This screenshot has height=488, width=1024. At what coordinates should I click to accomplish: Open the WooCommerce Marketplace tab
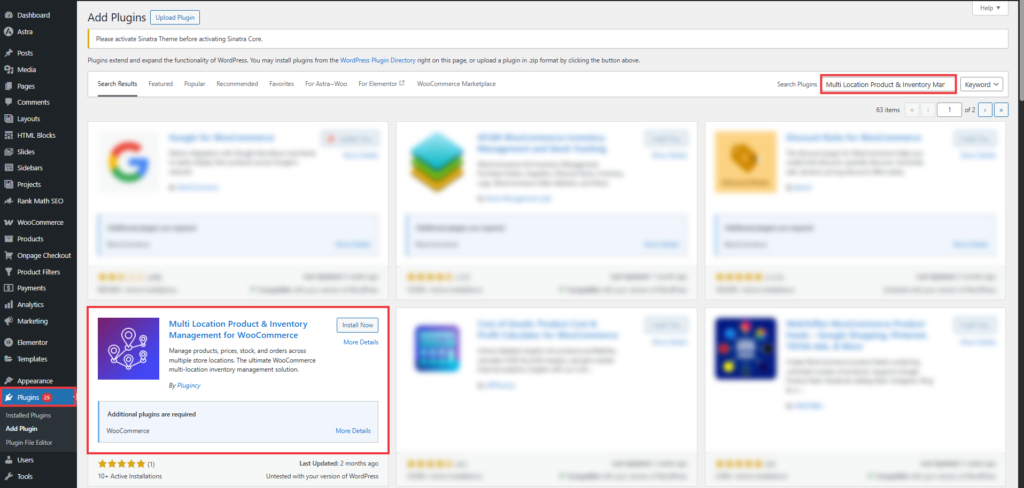point(456,84)
